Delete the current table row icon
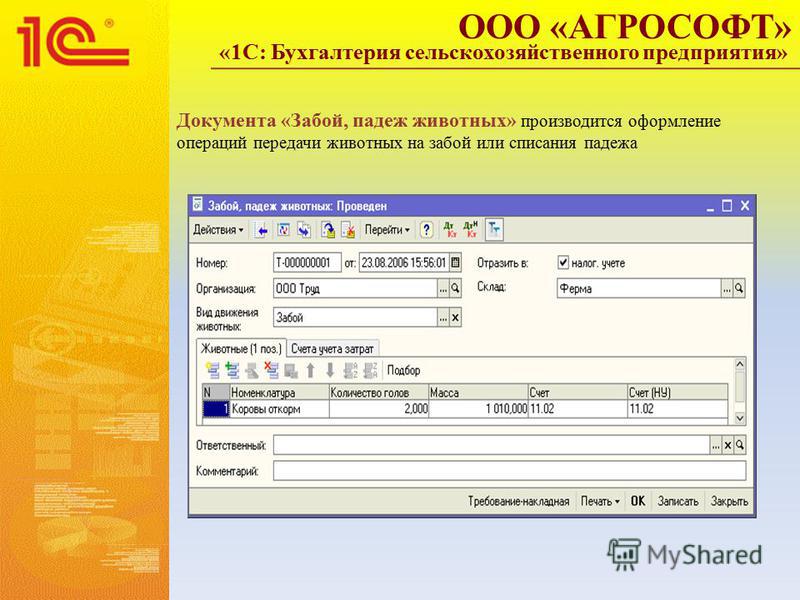This screenshot has height=600, width=800. (271, 370)
